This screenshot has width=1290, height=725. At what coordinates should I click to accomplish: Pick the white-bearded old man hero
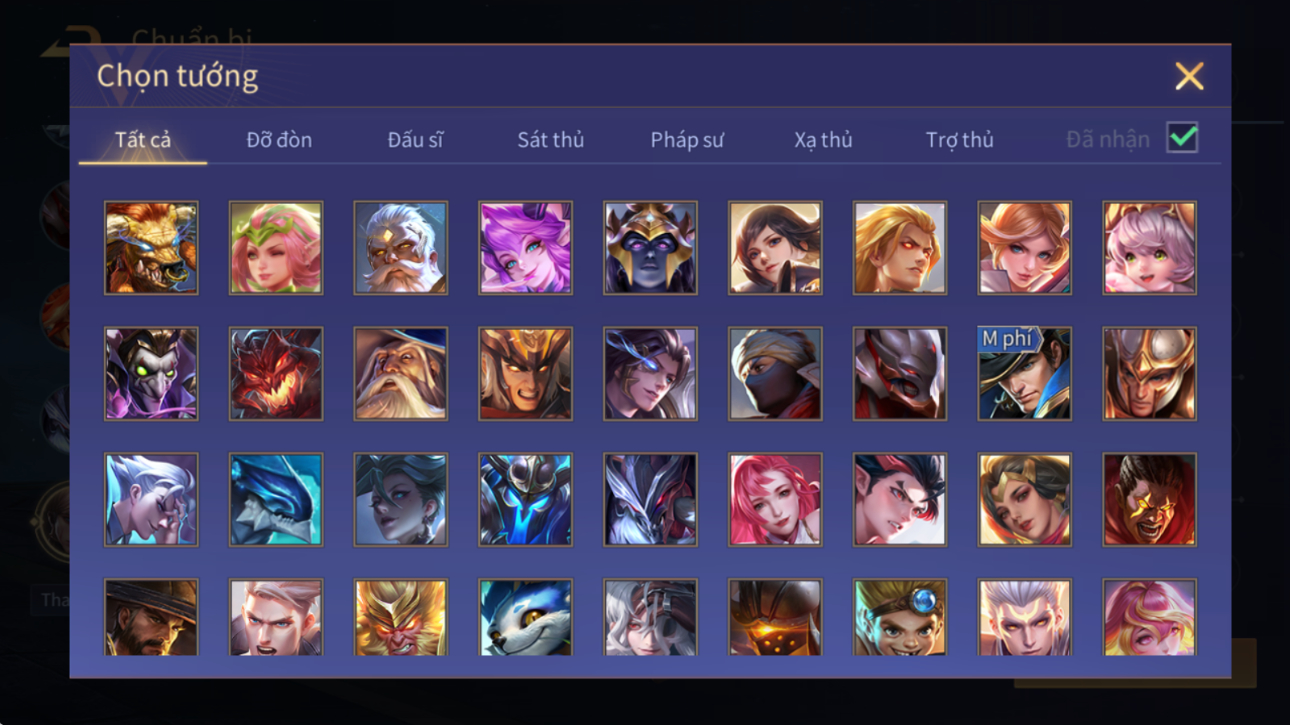click(400, 248)
